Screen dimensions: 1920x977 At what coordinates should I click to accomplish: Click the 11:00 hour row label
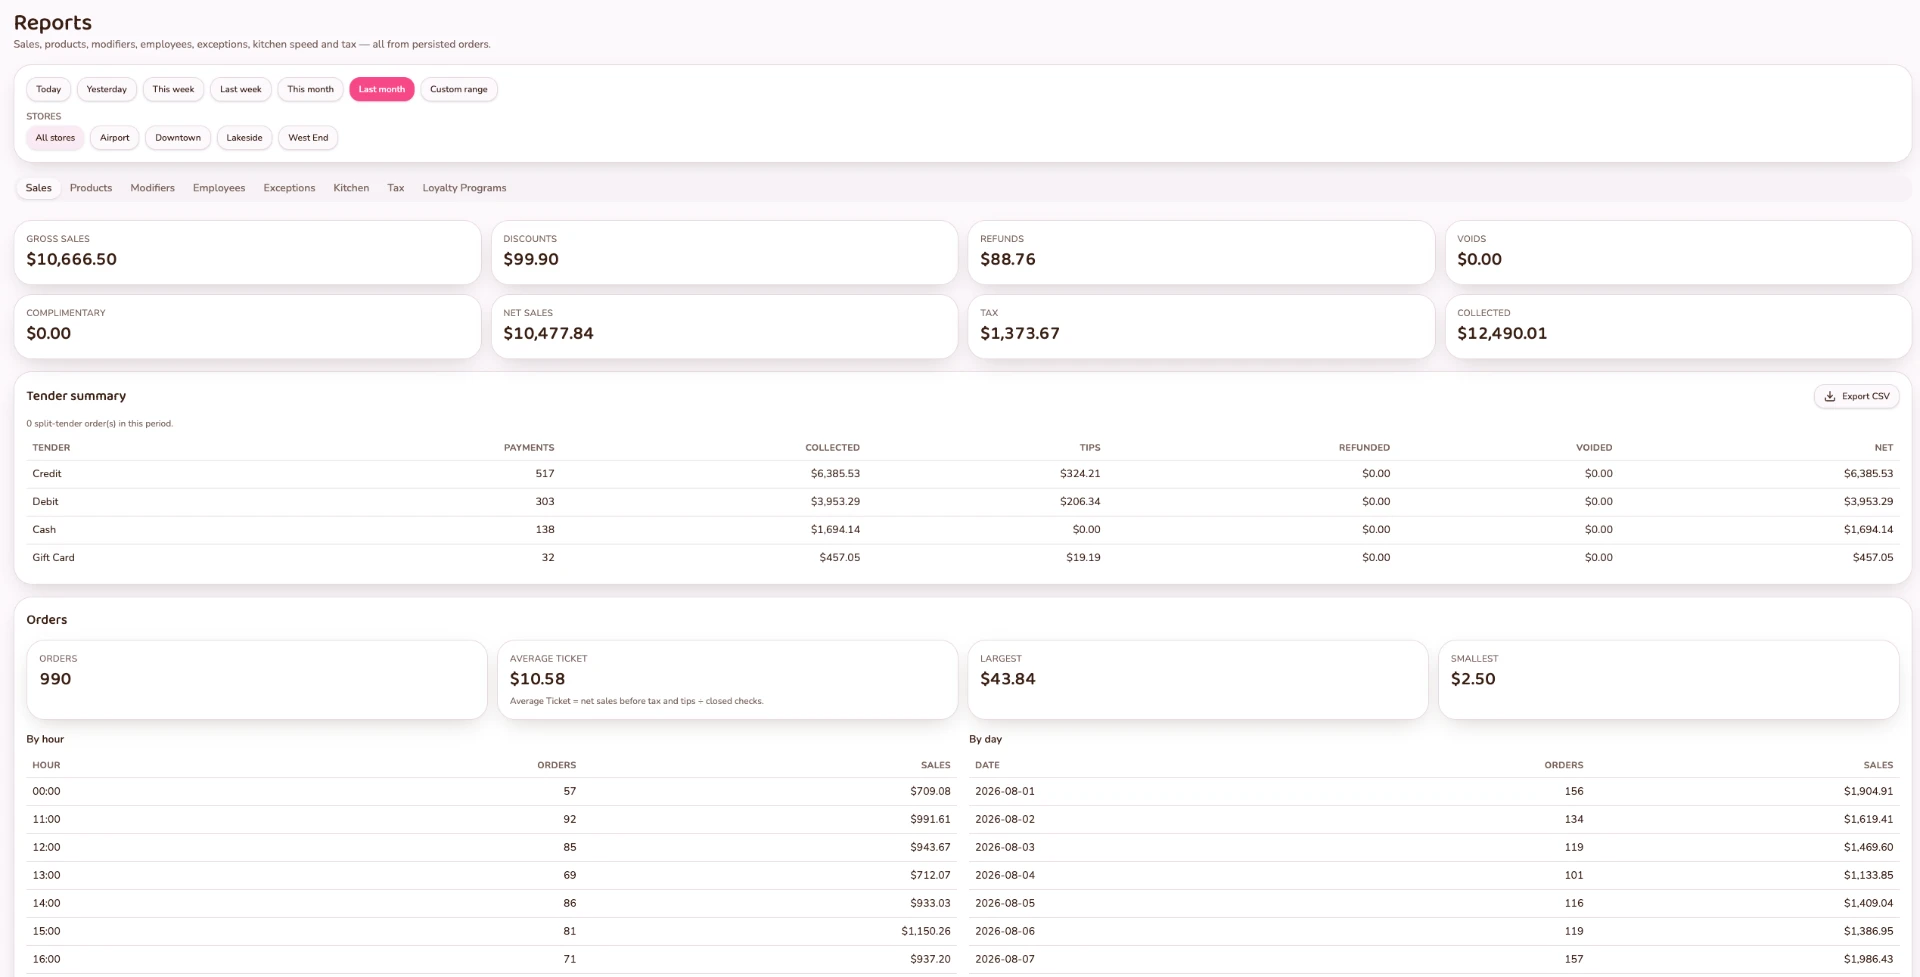[46, 820]
